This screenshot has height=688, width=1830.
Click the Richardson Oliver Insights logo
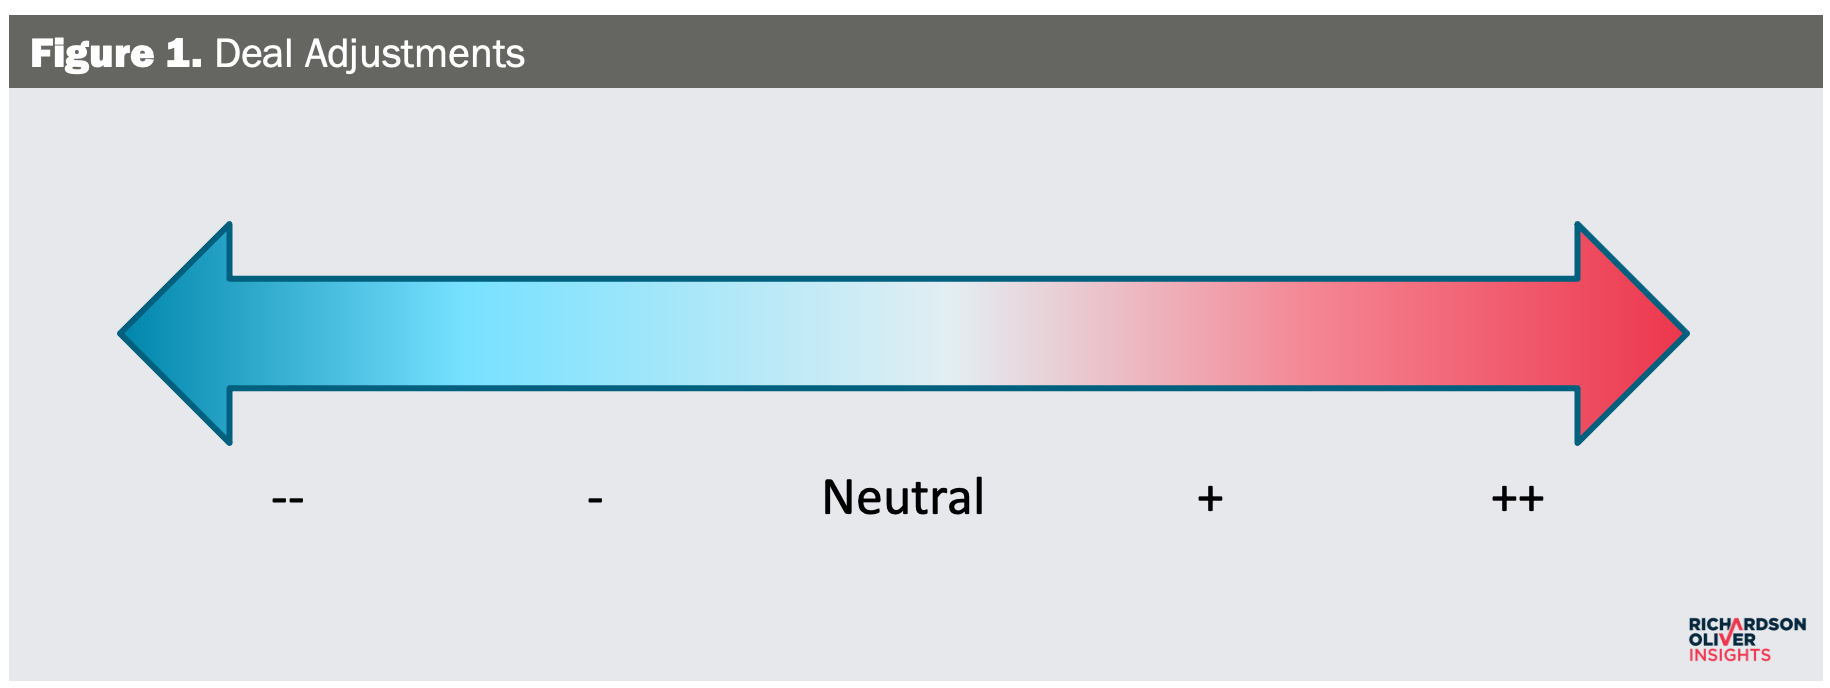click(x=1746, y=639)
